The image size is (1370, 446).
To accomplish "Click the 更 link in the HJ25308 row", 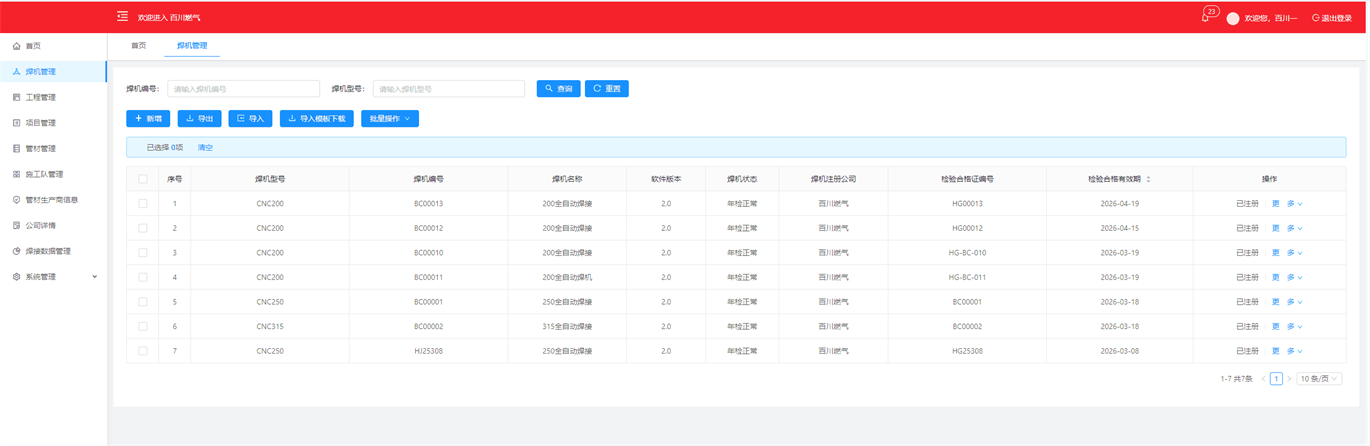I will point(1276,351).
